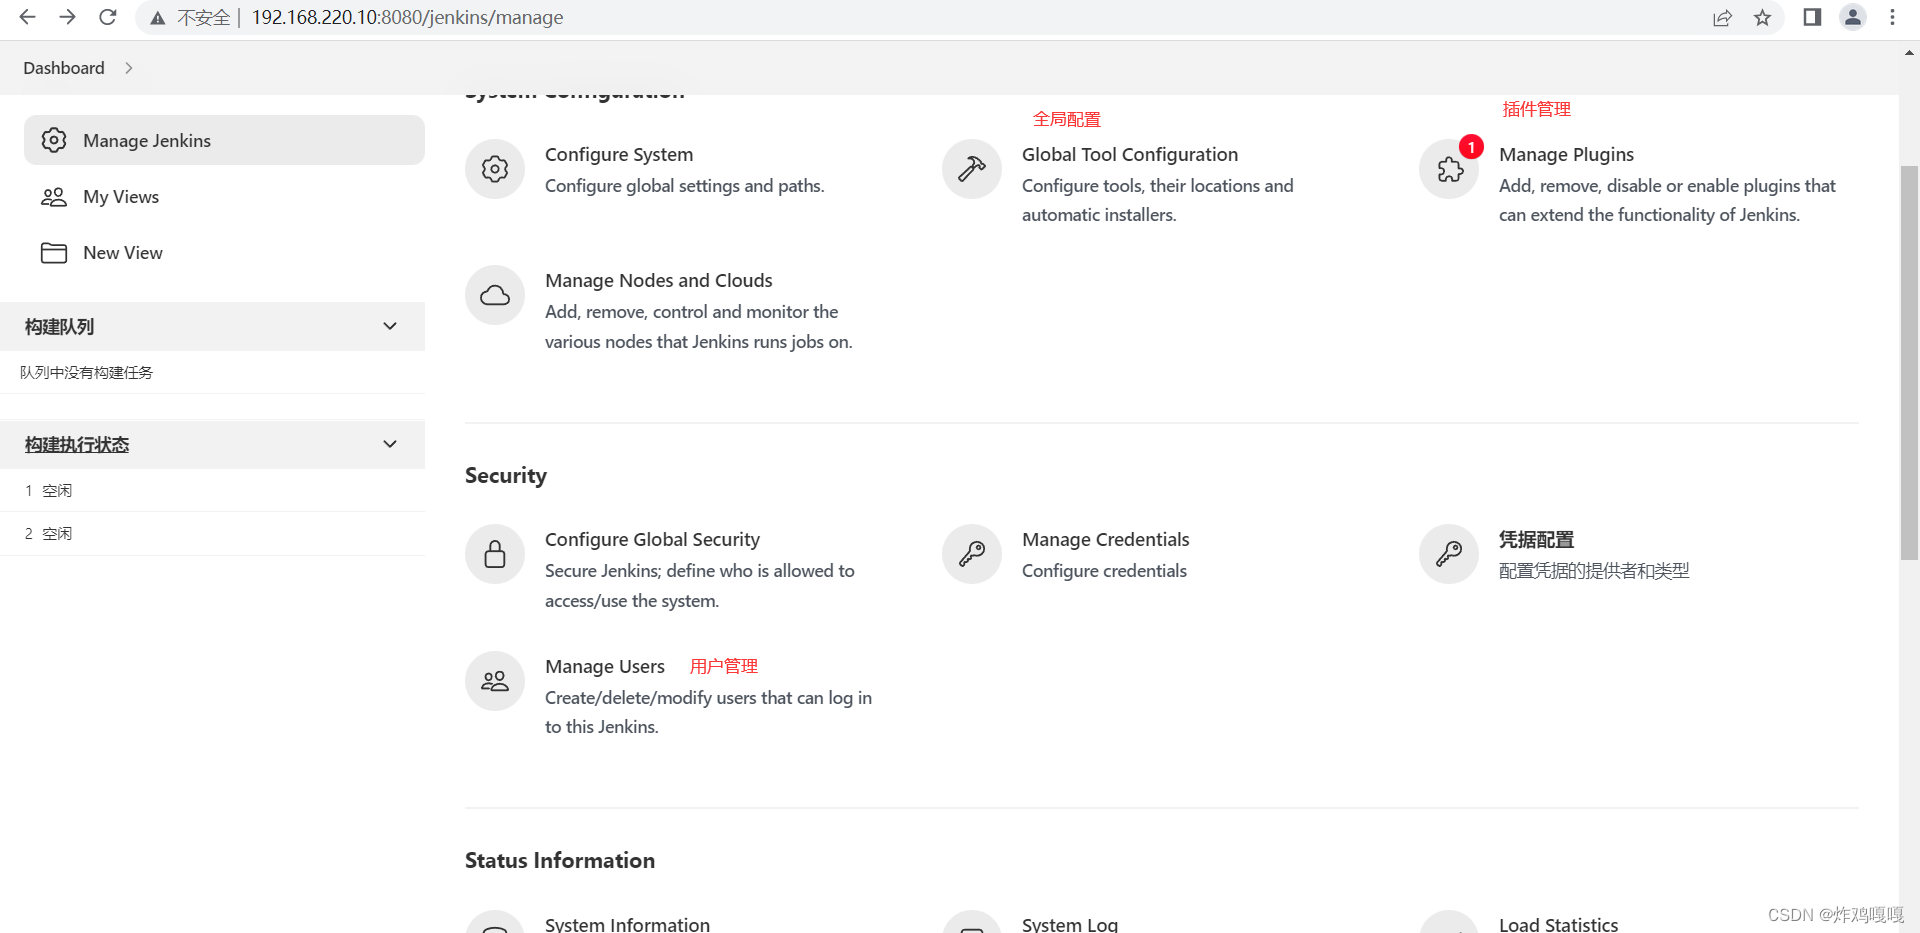Open the 构建执行状态 heading link
Viewport: 1920px width, 933px height.
(x=77, y=444)
